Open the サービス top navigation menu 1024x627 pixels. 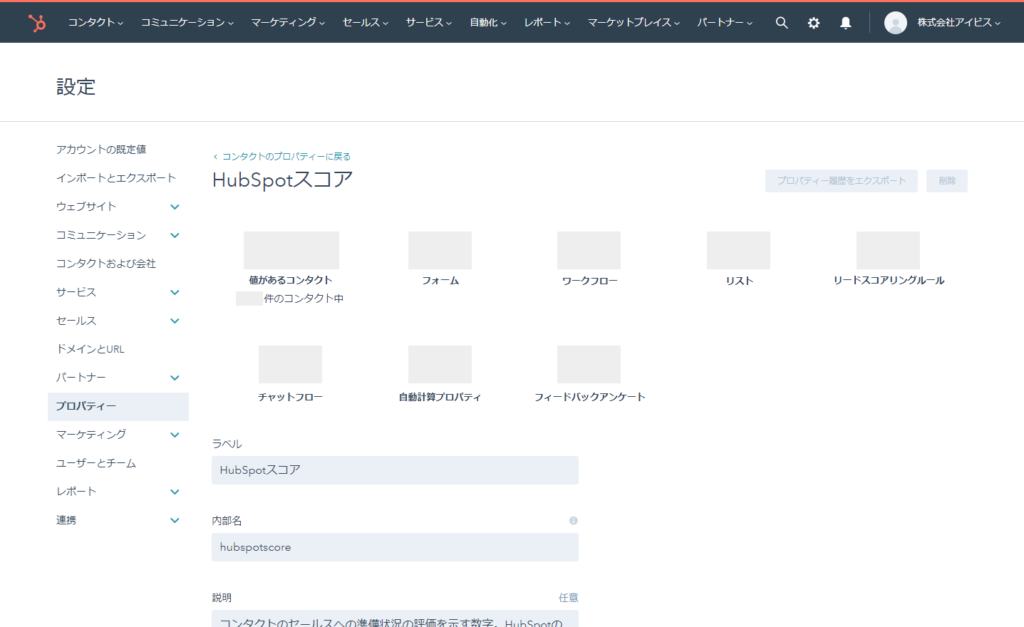(428, 23)
